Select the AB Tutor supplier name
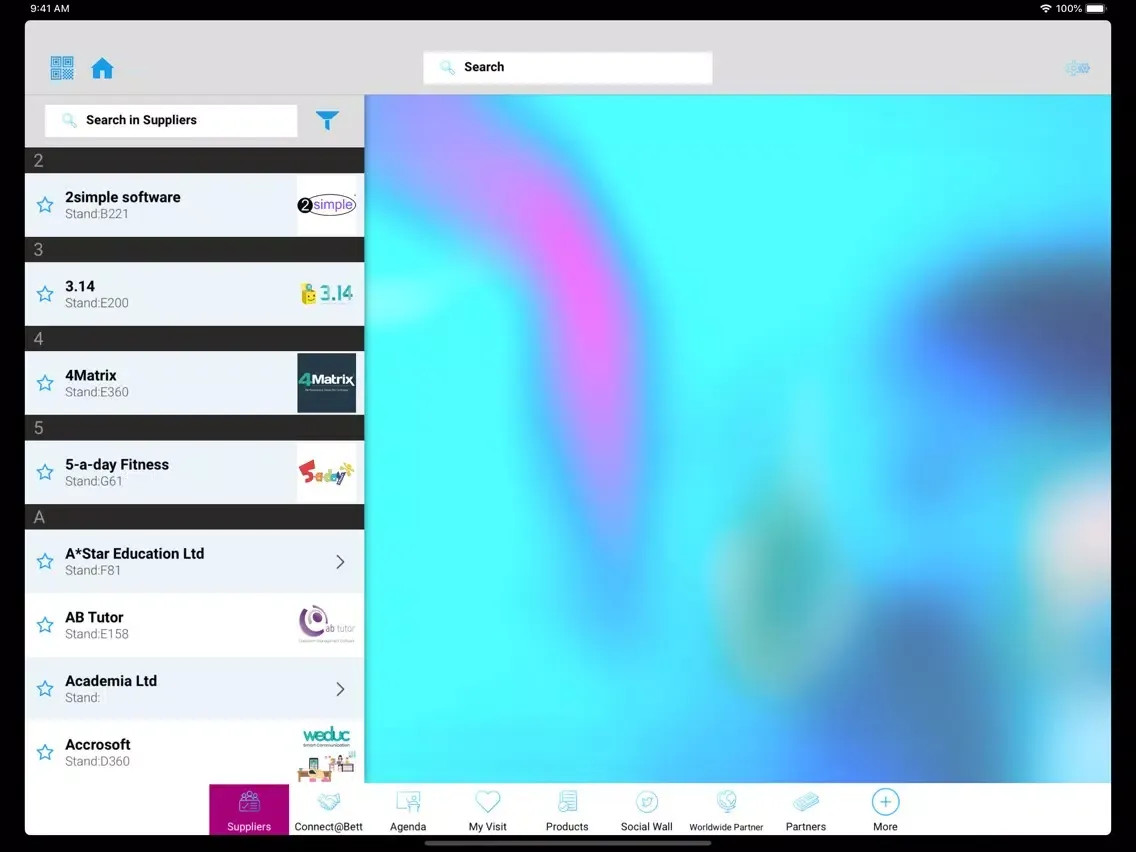1136x852 pixels. [94, 617]
